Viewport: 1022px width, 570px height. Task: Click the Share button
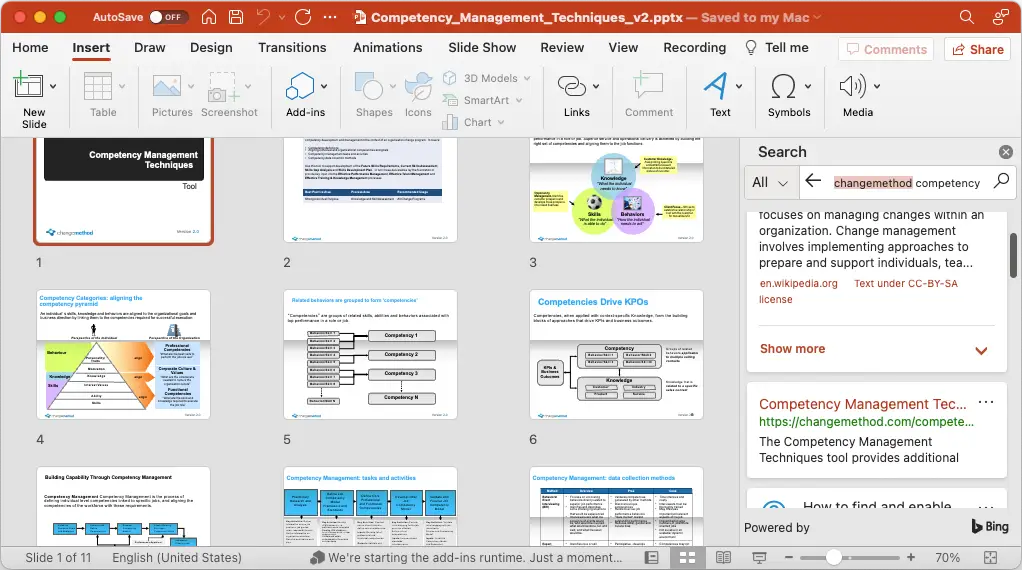pos(978,50)
